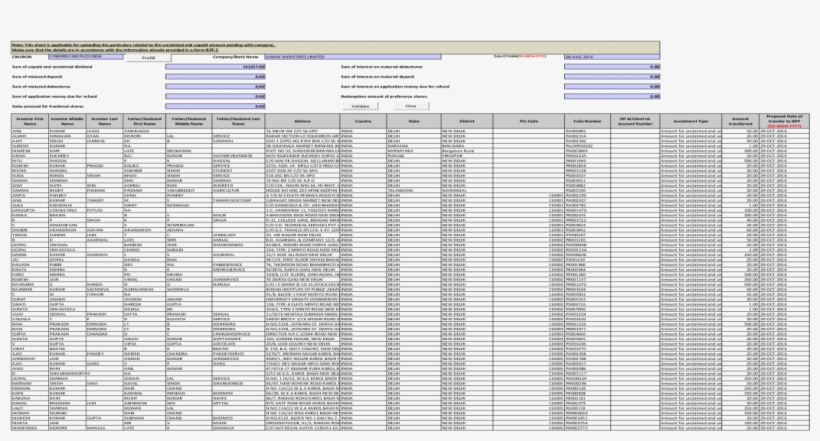Click the Prefill button
The image size is (820, 441).
[x=149, y=58]
